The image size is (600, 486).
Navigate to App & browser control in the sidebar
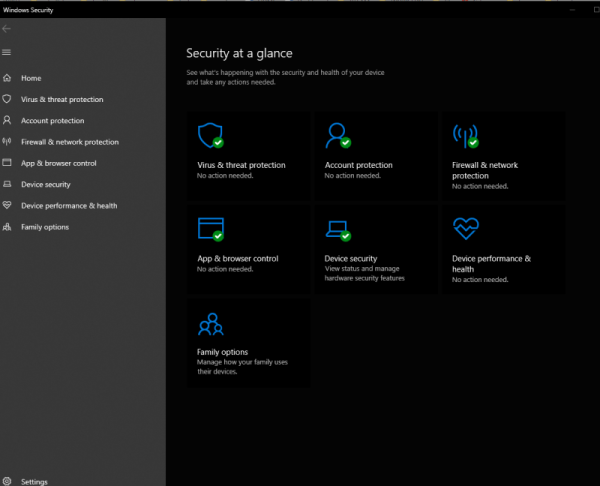pos(58,163)
